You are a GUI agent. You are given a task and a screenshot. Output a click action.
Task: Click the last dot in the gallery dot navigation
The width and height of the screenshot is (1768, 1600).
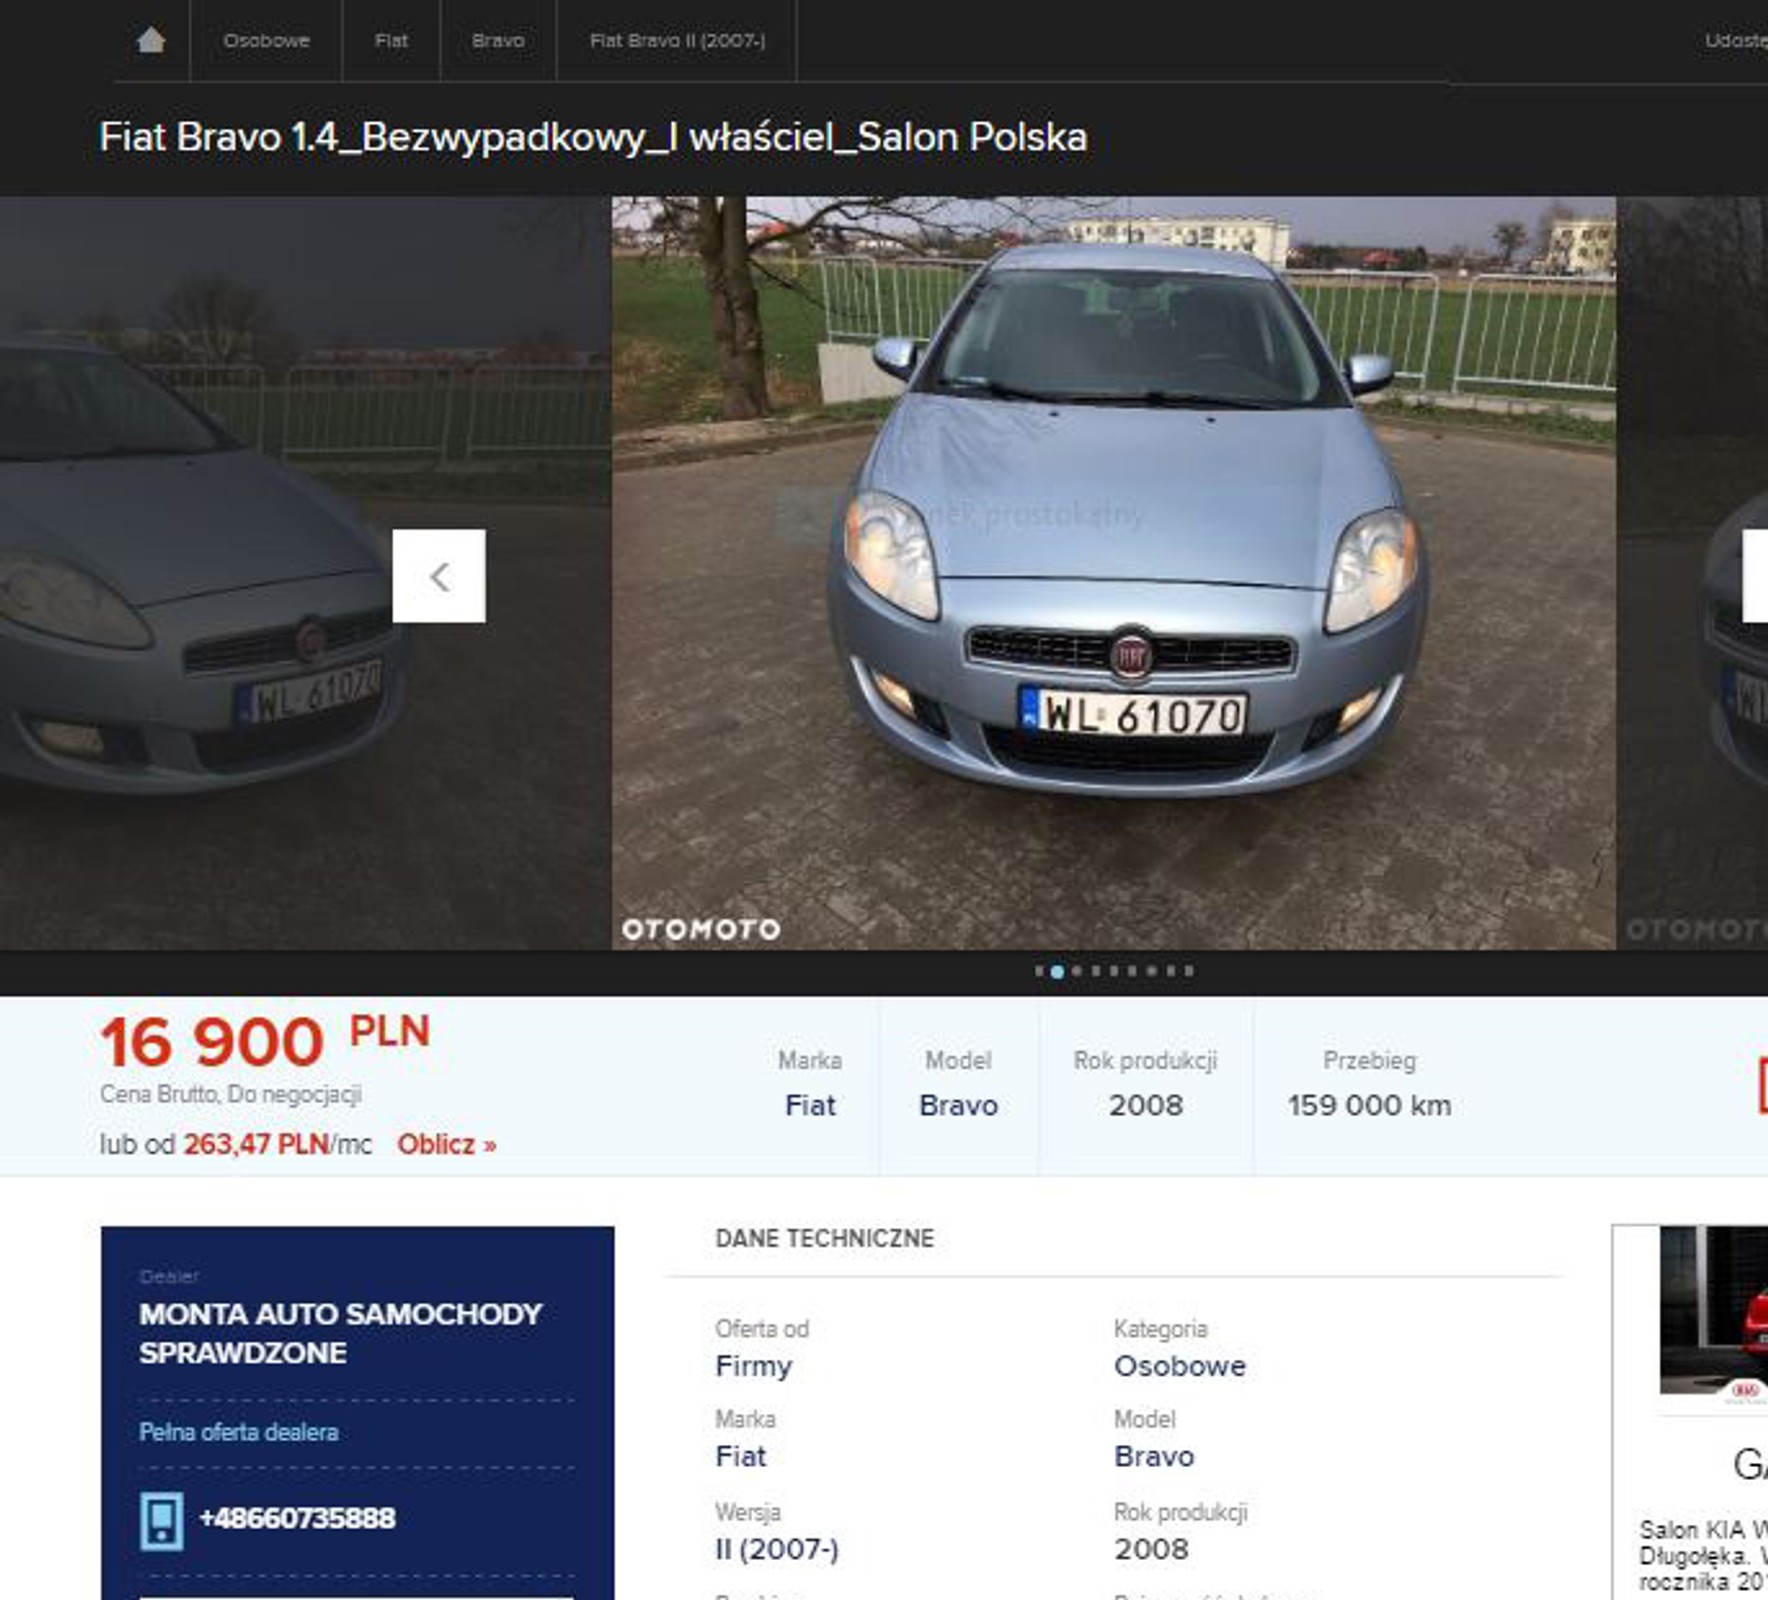1189,969
